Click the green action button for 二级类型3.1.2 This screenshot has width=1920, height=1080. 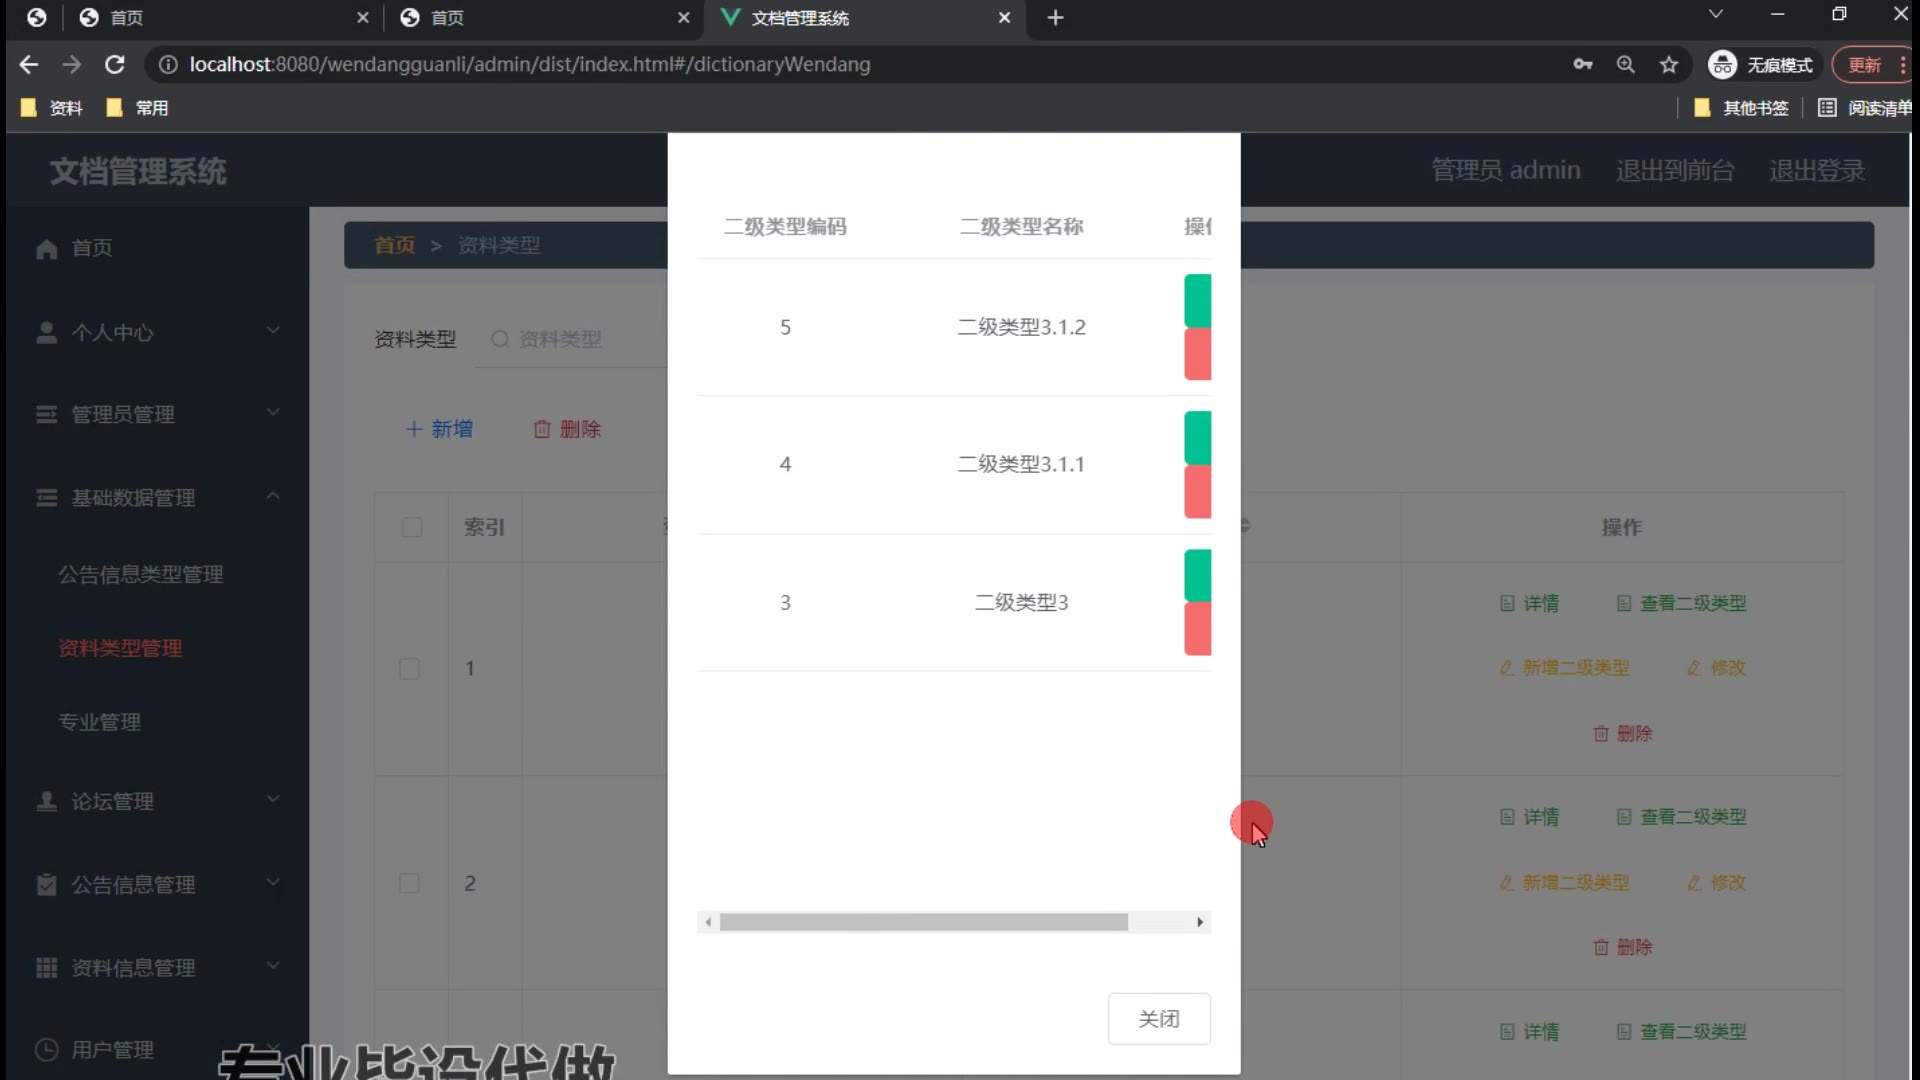click(1197, 300)
